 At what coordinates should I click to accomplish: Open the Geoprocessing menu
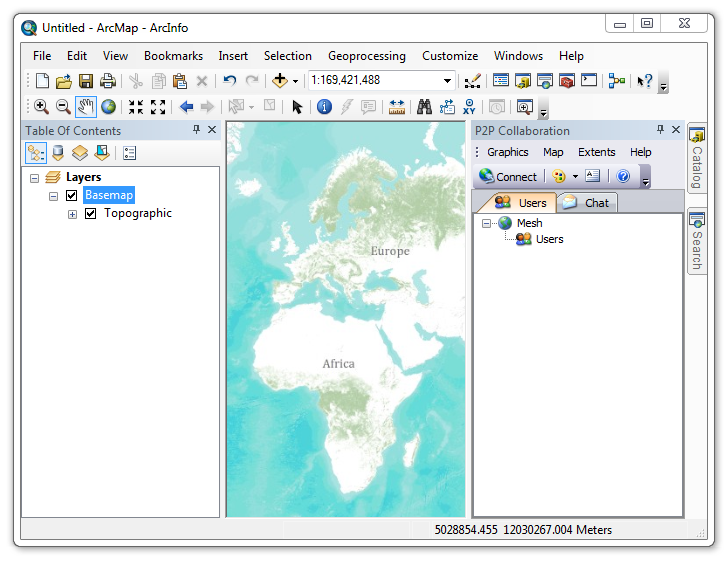367,56
